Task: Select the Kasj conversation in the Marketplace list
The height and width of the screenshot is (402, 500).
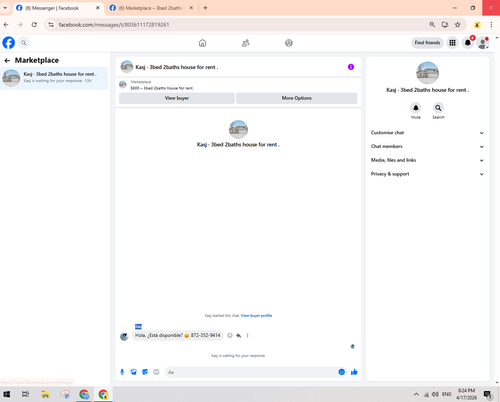Action: pos(54,78)
